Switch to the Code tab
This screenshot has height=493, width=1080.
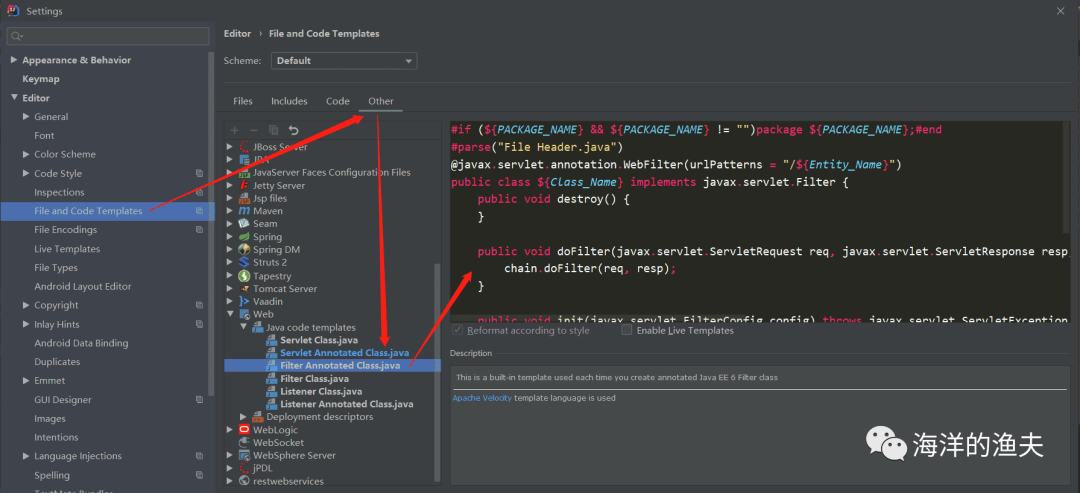(x=338, y=101)
